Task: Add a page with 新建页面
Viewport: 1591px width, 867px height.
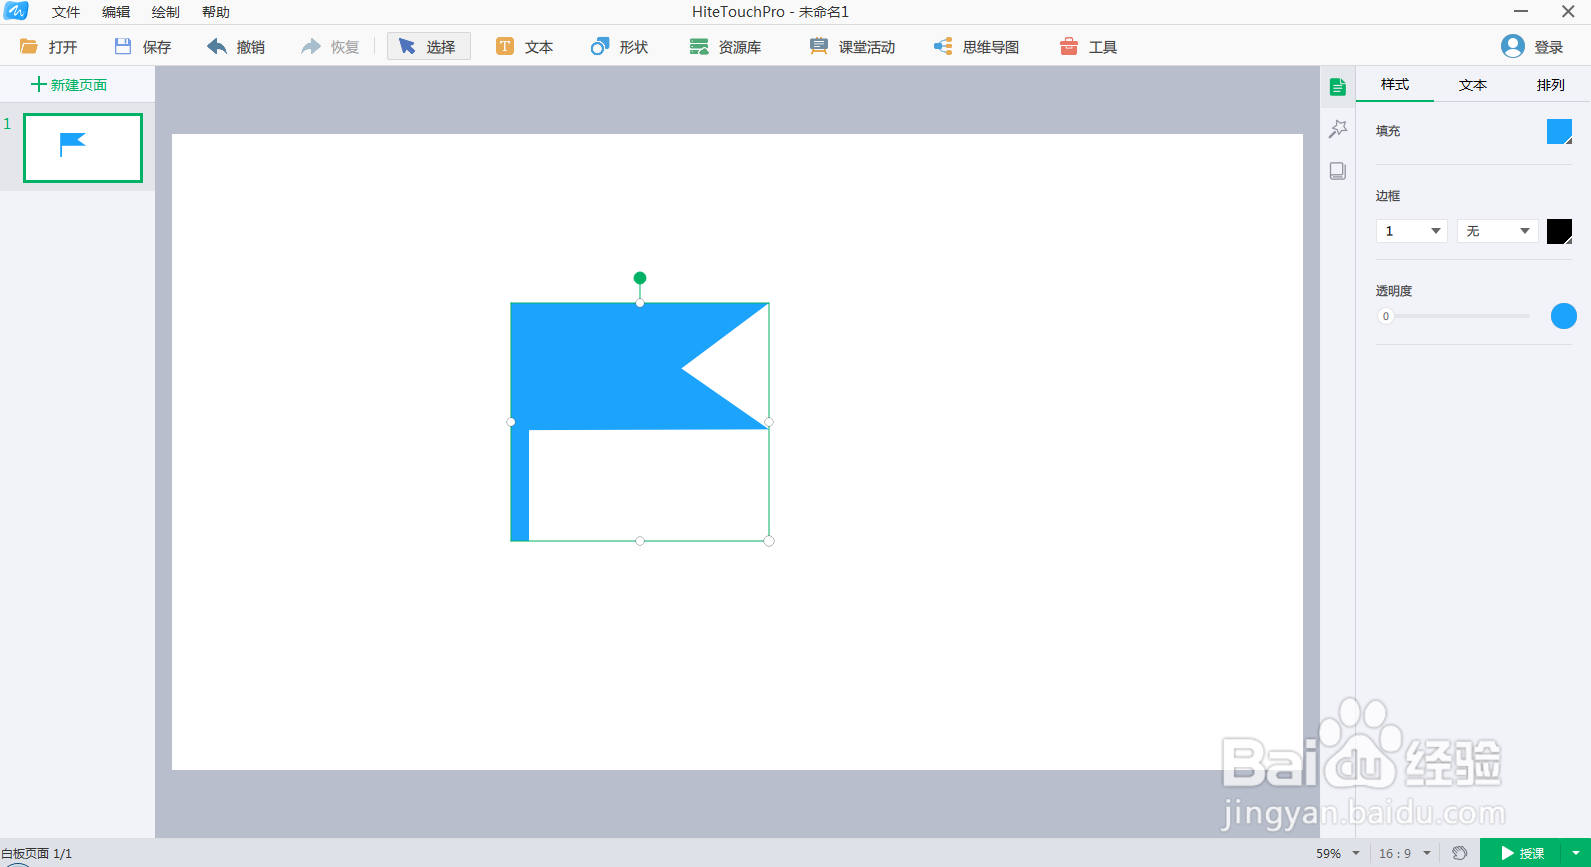Action: pyautogui.click(x=69, y=85)
